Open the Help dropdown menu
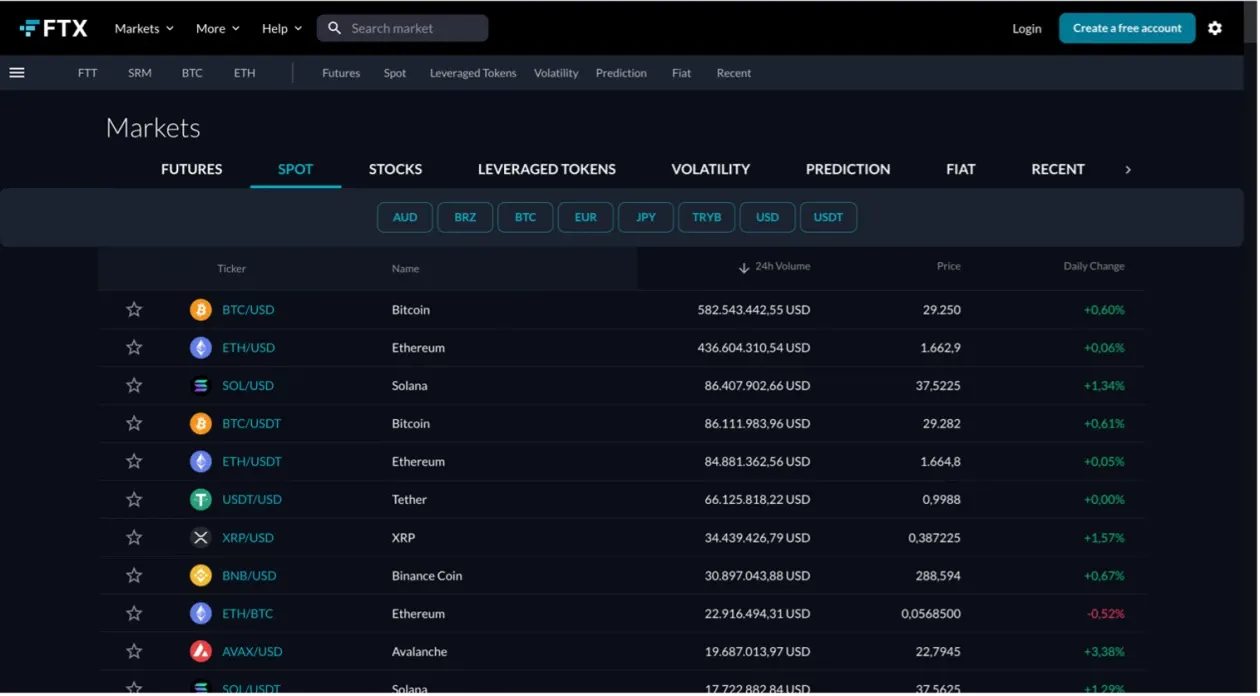 [280, 28]
